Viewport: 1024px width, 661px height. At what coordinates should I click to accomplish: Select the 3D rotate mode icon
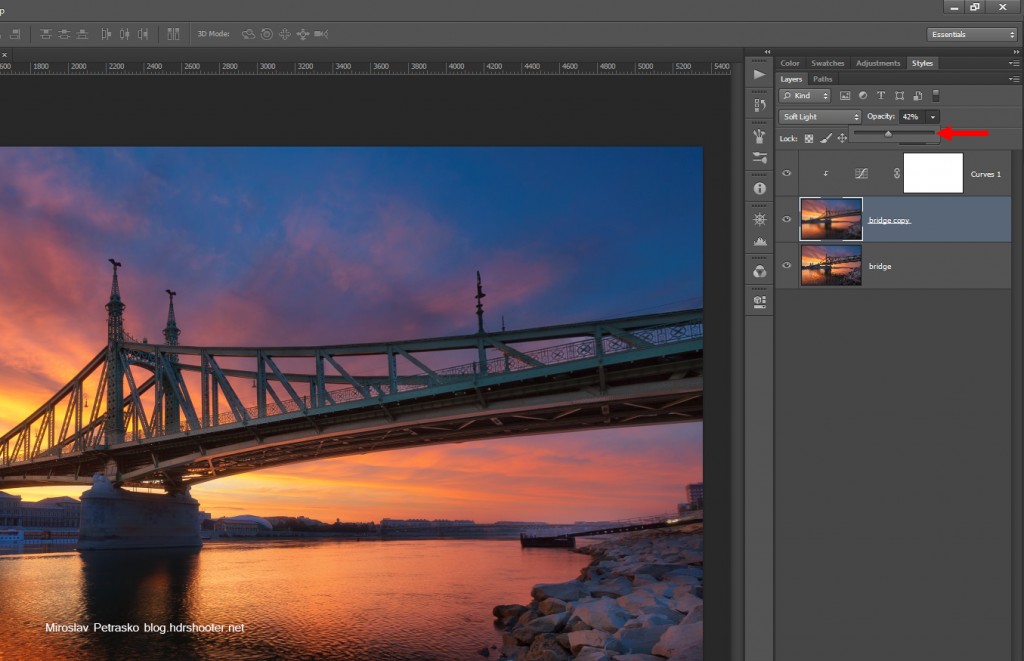(x=248, y=34)
